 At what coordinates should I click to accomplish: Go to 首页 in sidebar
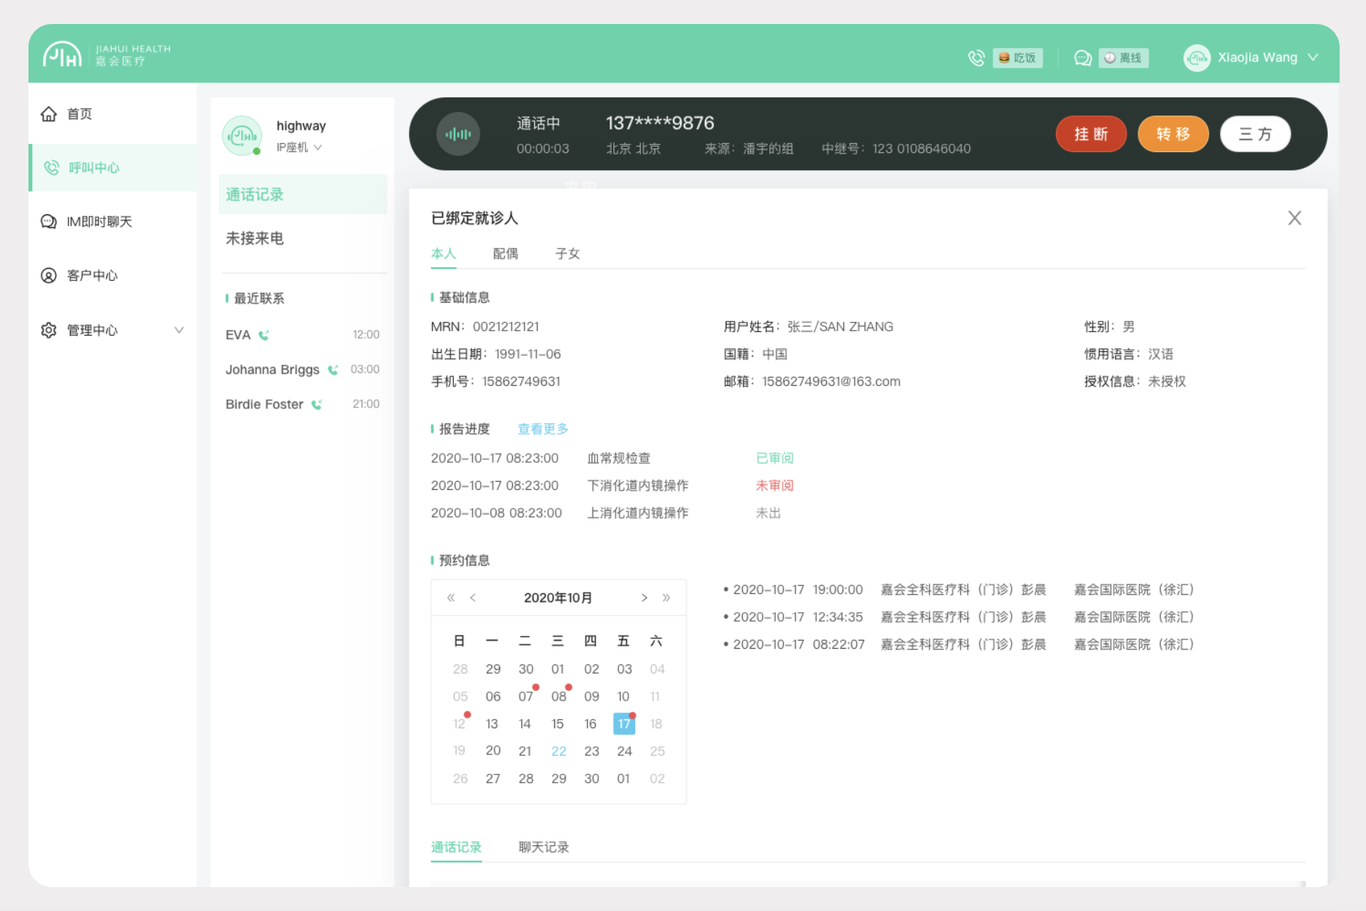coord(112,114)
